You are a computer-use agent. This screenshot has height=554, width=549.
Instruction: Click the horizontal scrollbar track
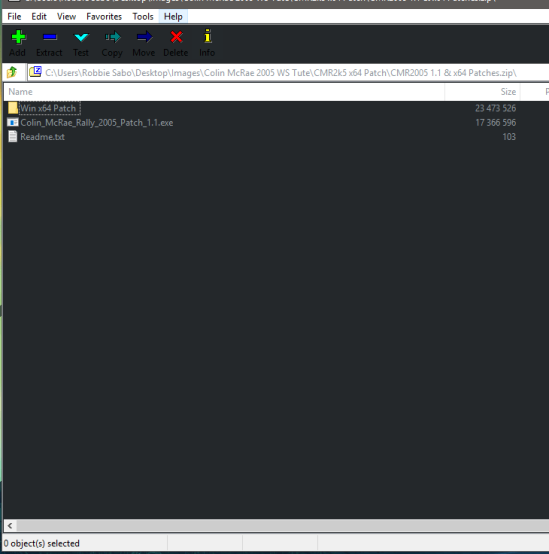(x=283, y=526)
